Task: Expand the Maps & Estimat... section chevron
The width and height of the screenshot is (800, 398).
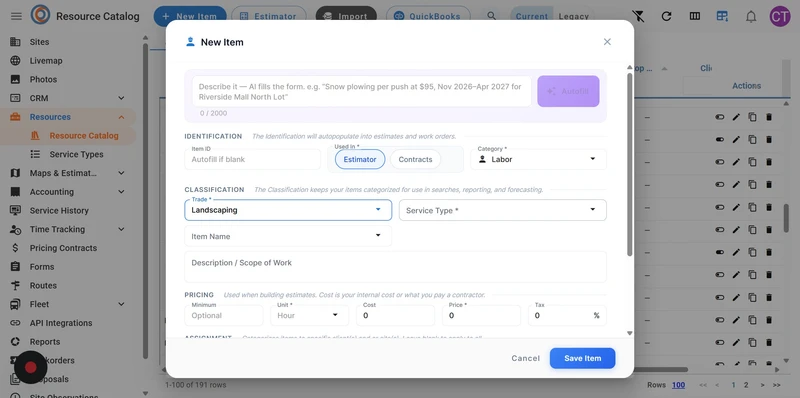Action: (x=121, y=173)
